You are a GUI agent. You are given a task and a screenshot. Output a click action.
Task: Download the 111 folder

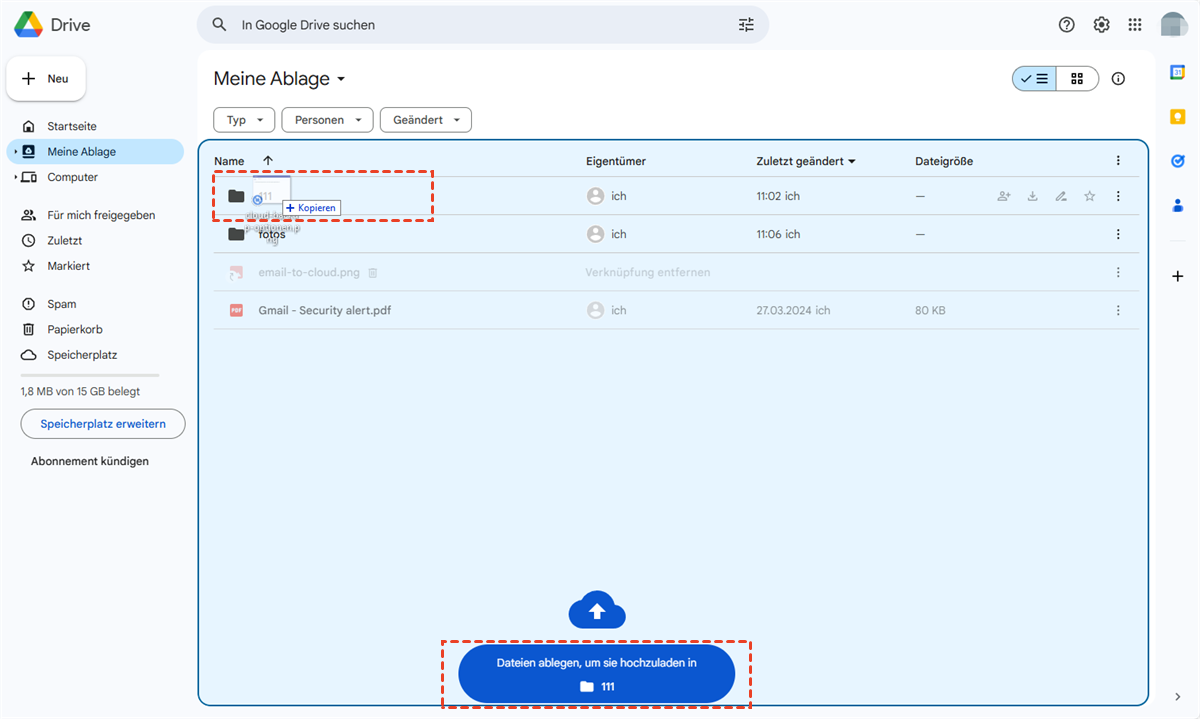tap(1033, 196)
